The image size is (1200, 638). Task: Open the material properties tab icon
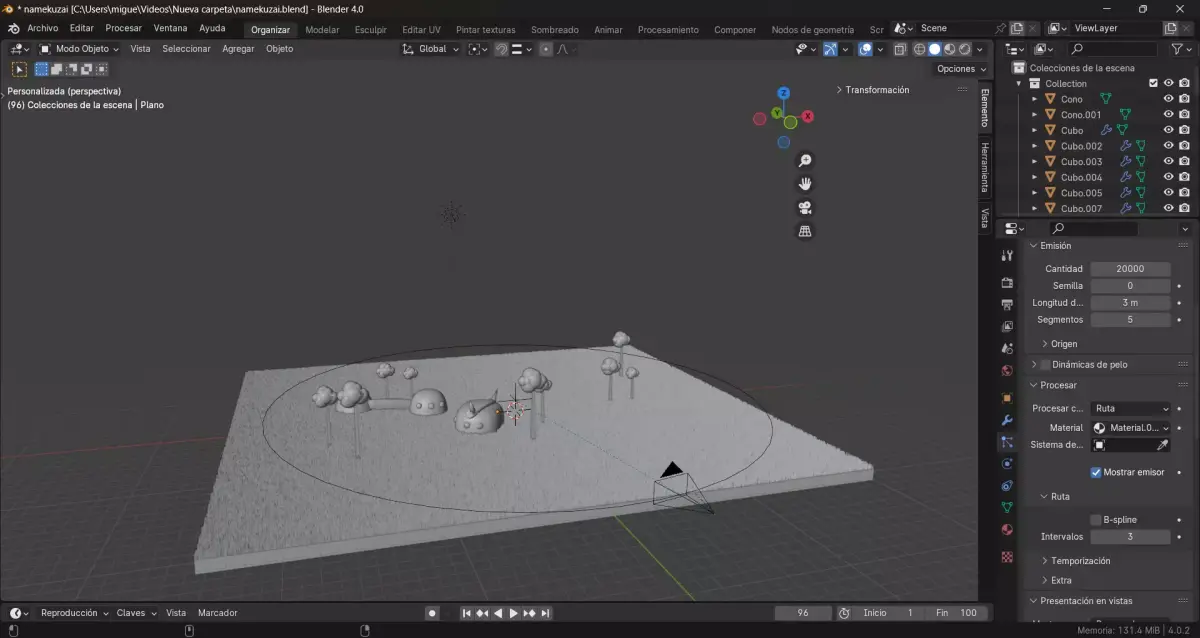[1007, 530]
